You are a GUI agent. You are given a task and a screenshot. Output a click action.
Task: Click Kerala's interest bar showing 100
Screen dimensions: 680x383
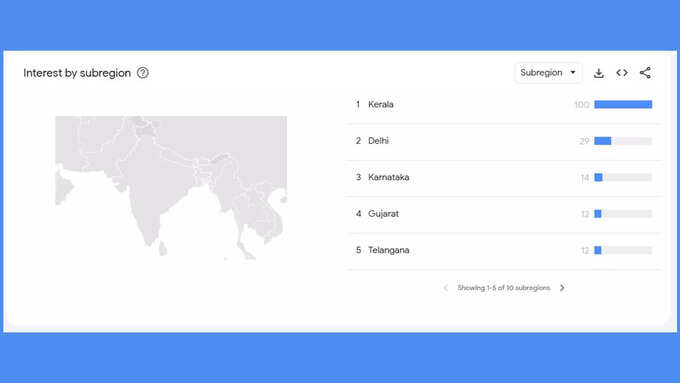[623, 105]
